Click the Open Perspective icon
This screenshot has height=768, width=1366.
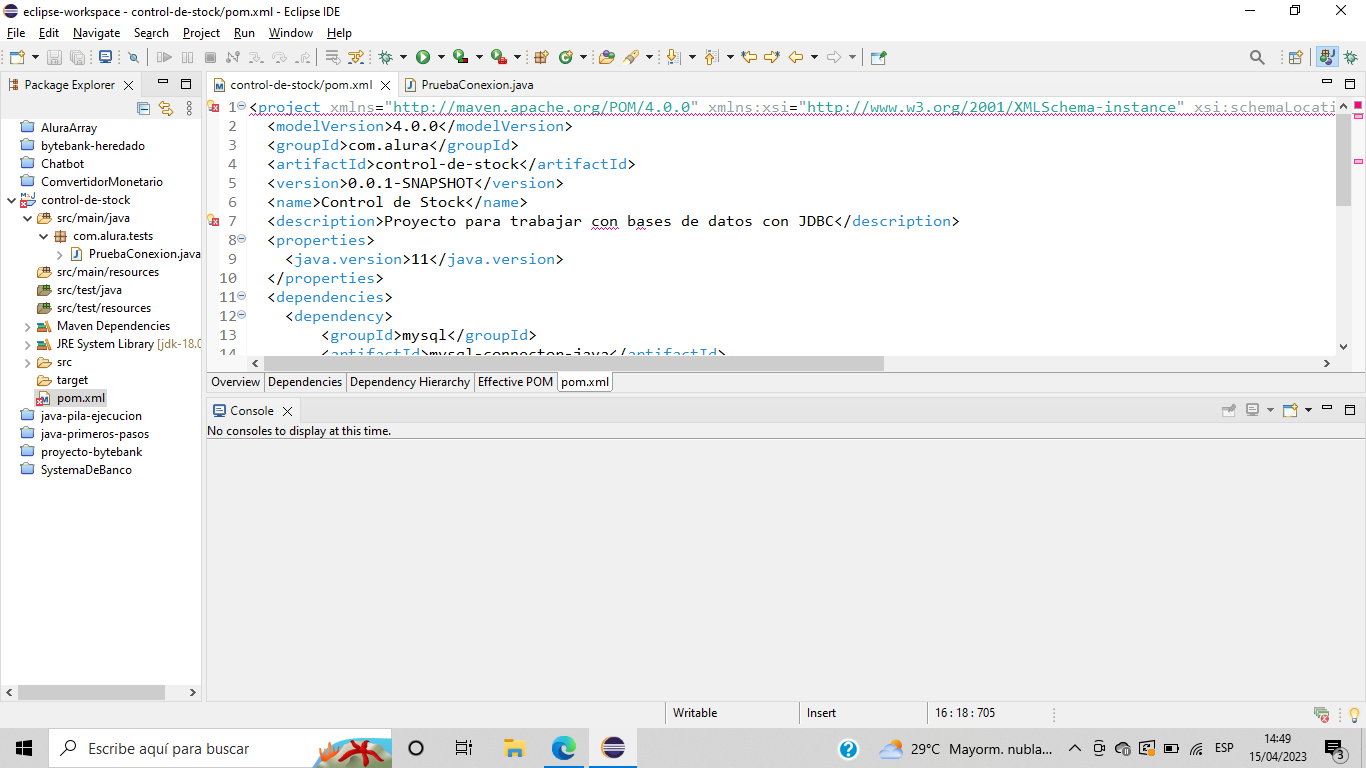coord(1295,58)
